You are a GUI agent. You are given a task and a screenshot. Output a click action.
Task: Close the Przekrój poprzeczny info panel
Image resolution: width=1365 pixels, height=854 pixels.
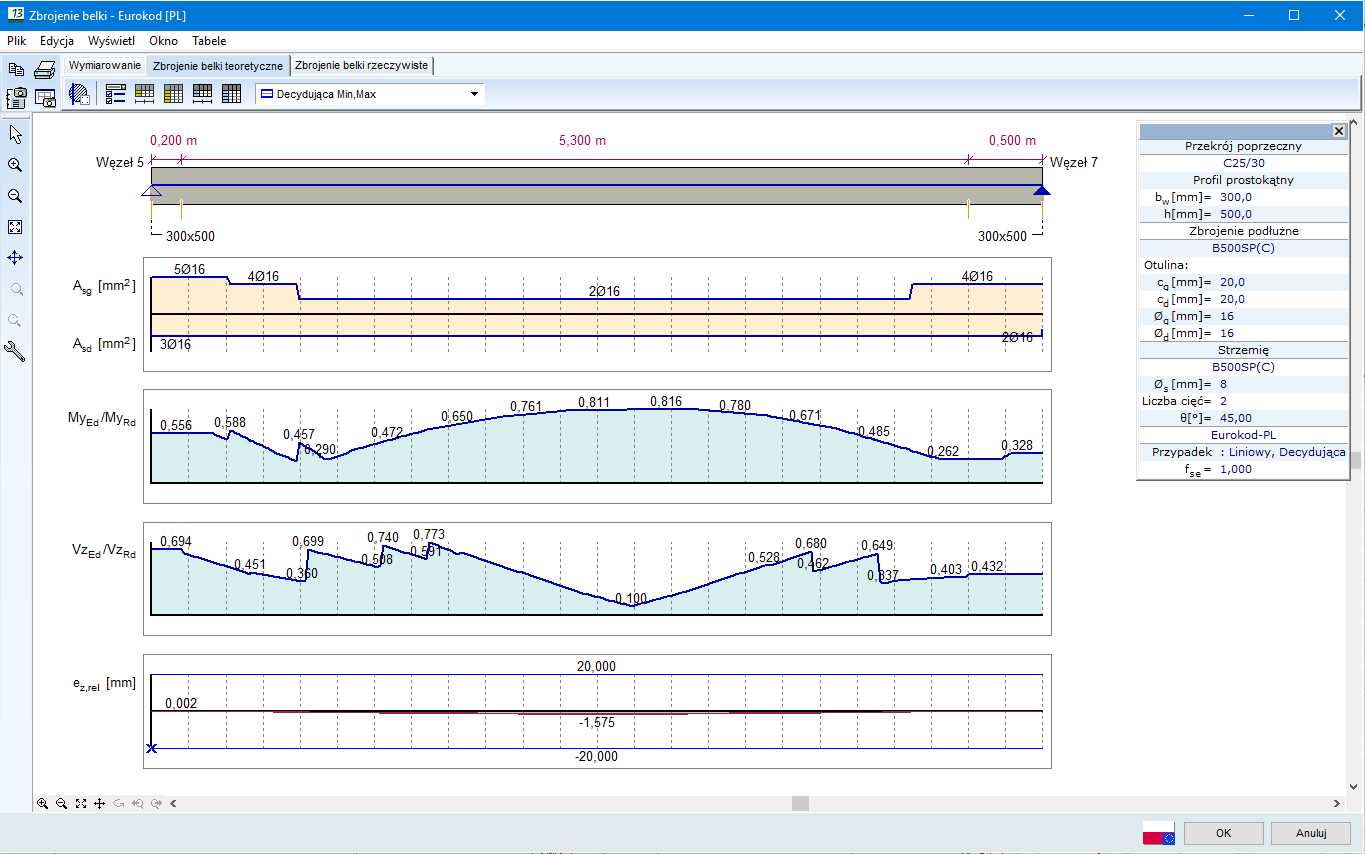click(x=1339, y=131)
